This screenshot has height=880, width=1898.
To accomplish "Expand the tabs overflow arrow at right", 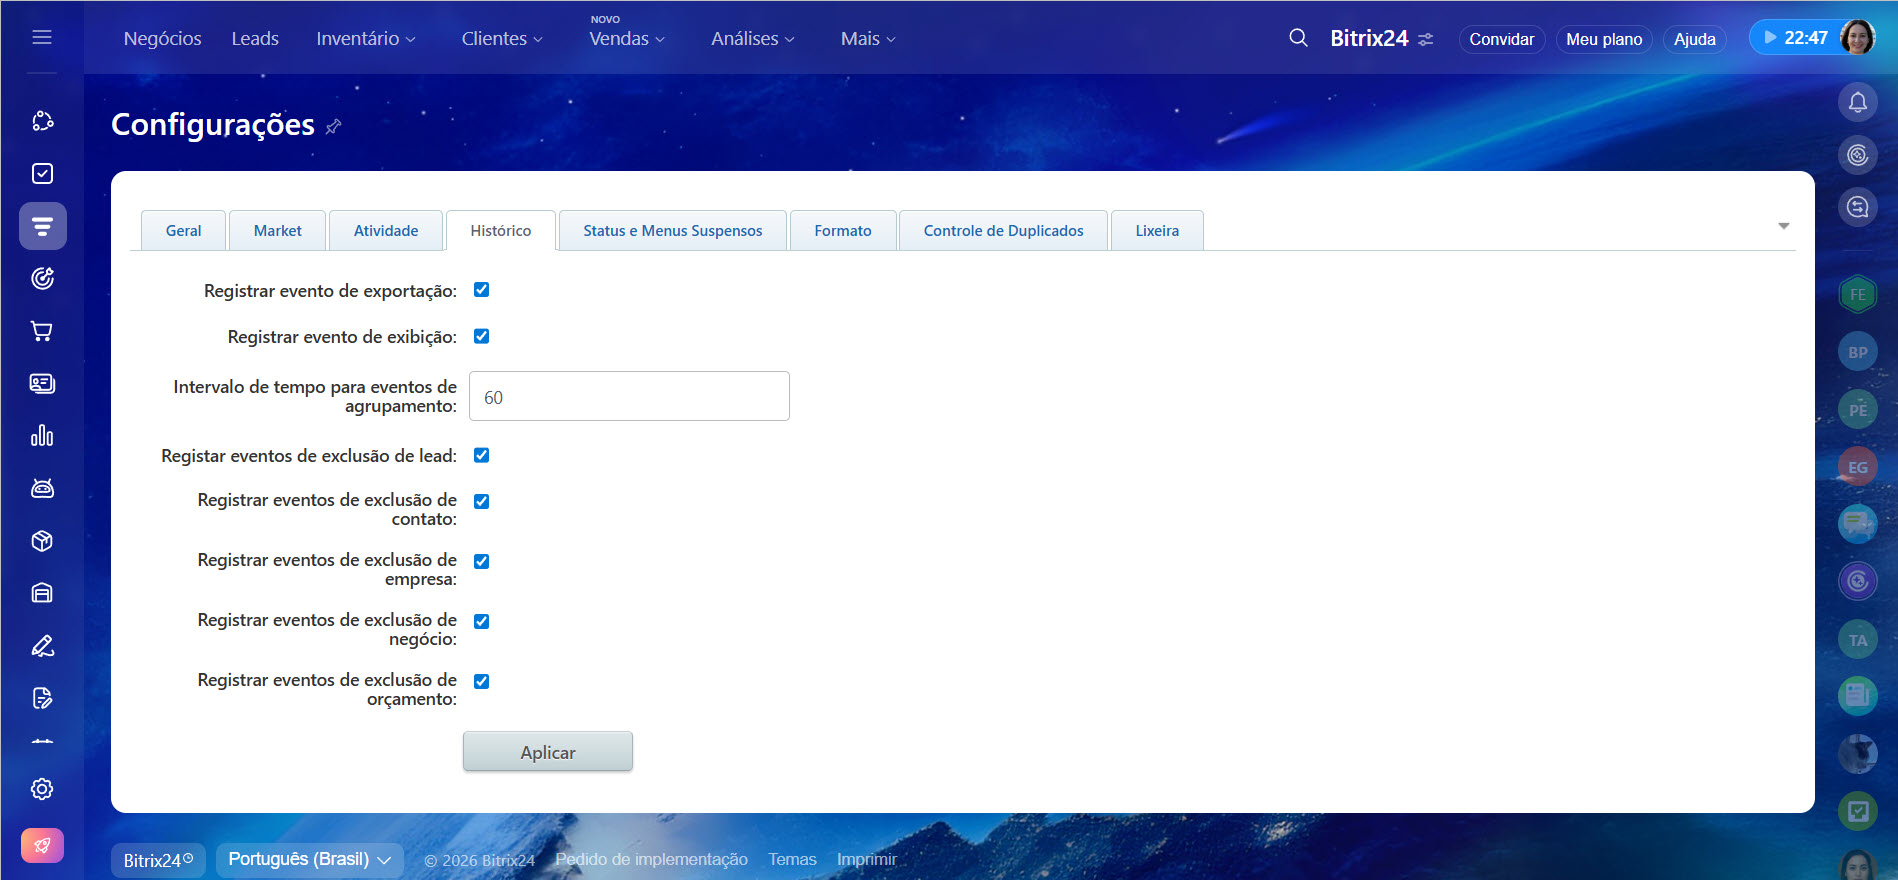I will [x=1783, y=226].
